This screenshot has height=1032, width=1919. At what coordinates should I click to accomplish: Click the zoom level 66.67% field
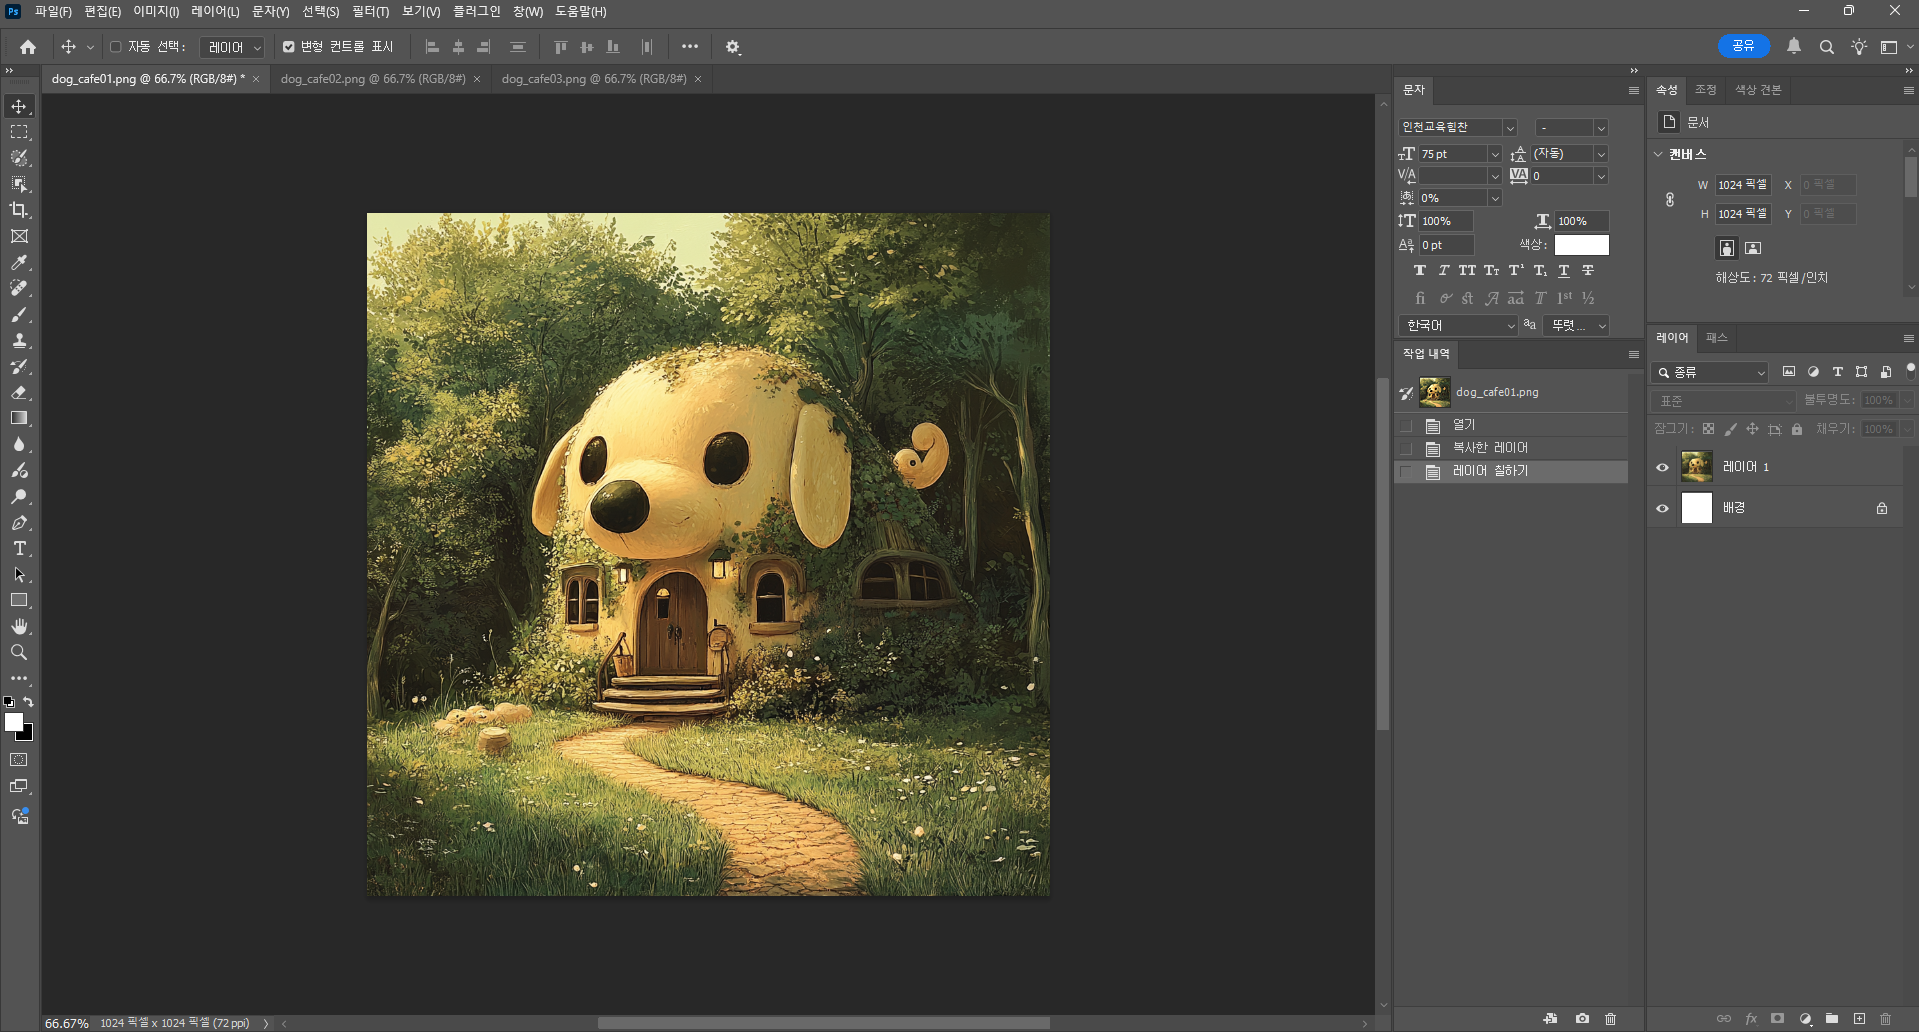coord(67,1023)
